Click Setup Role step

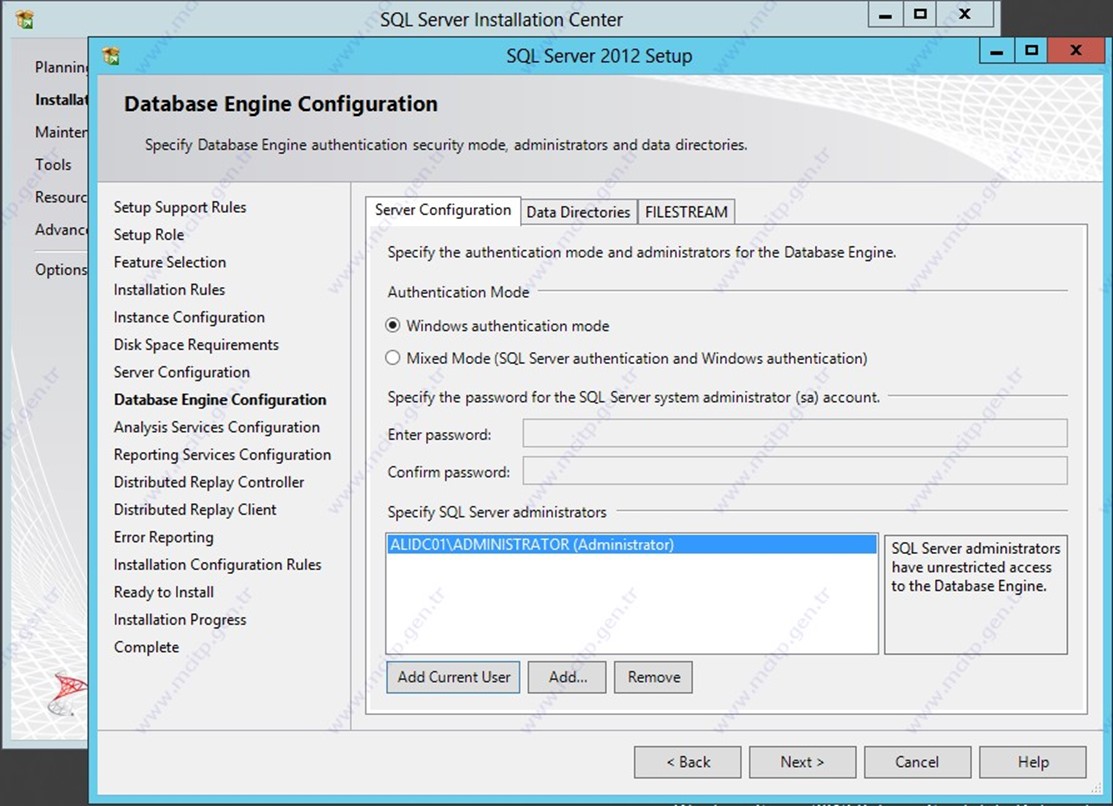click(x=148, y=234)
